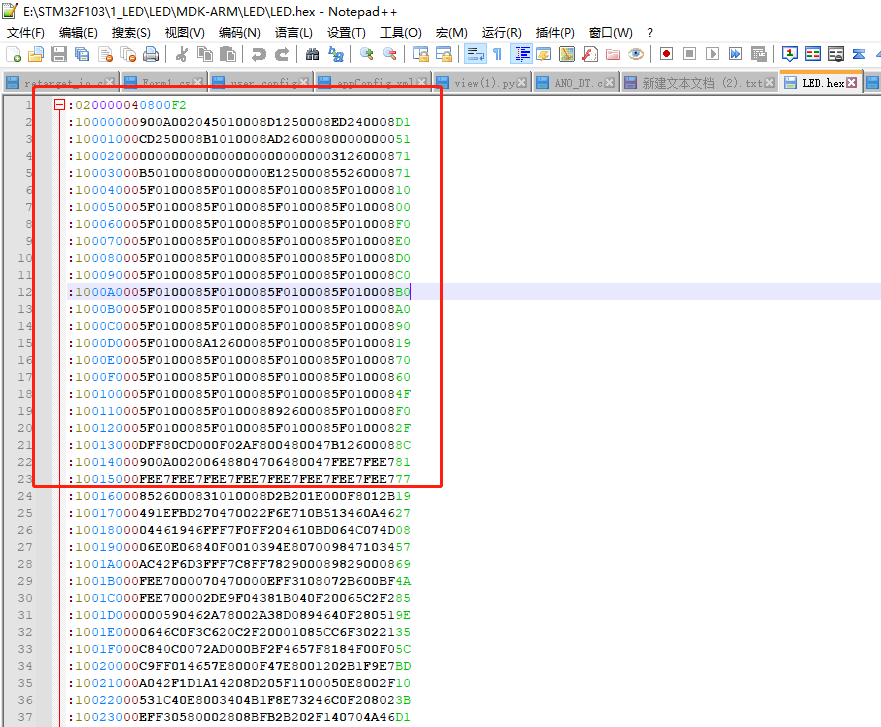Redo the last undone edit
The image size is (881, 727).
point(281,54)
